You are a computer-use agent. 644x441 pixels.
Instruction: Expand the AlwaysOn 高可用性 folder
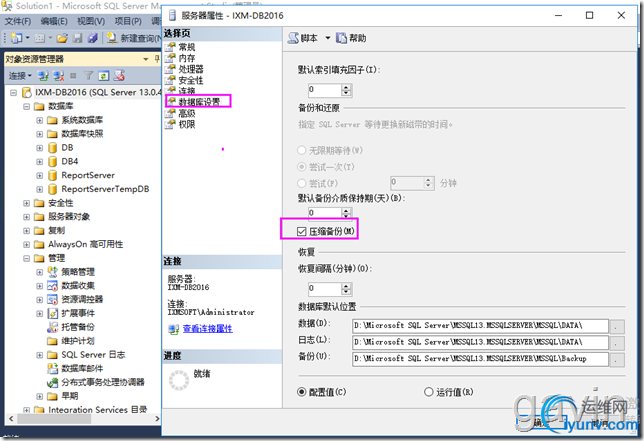(x=27, y=245)
